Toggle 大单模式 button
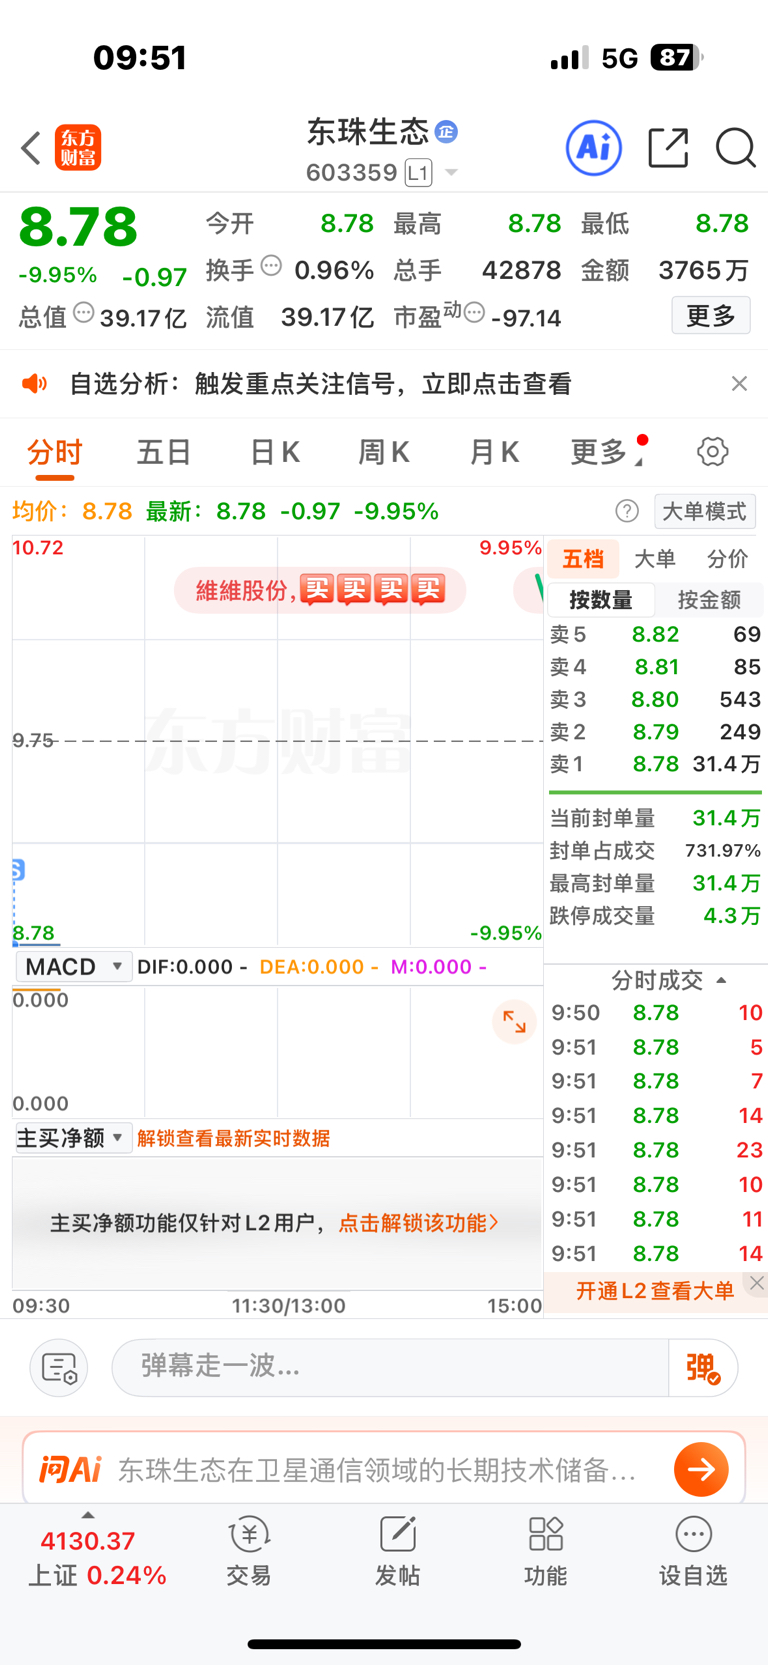The width and height of the screenshot is (769, 1665). (705, 511)
